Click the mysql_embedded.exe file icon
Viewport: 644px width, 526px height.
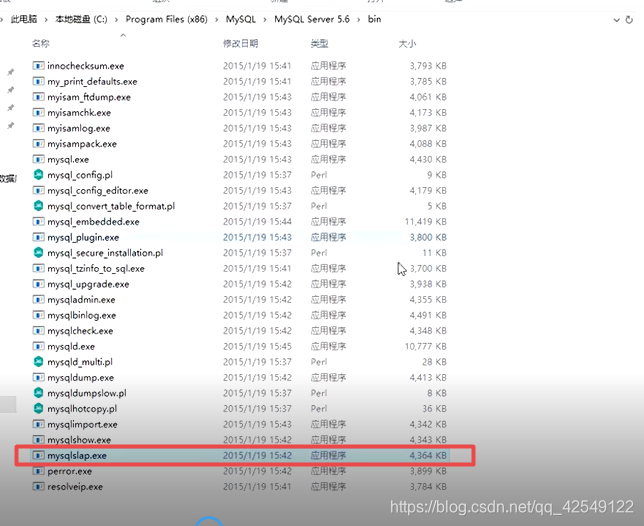pyautogui.click(x=38, y=222)
